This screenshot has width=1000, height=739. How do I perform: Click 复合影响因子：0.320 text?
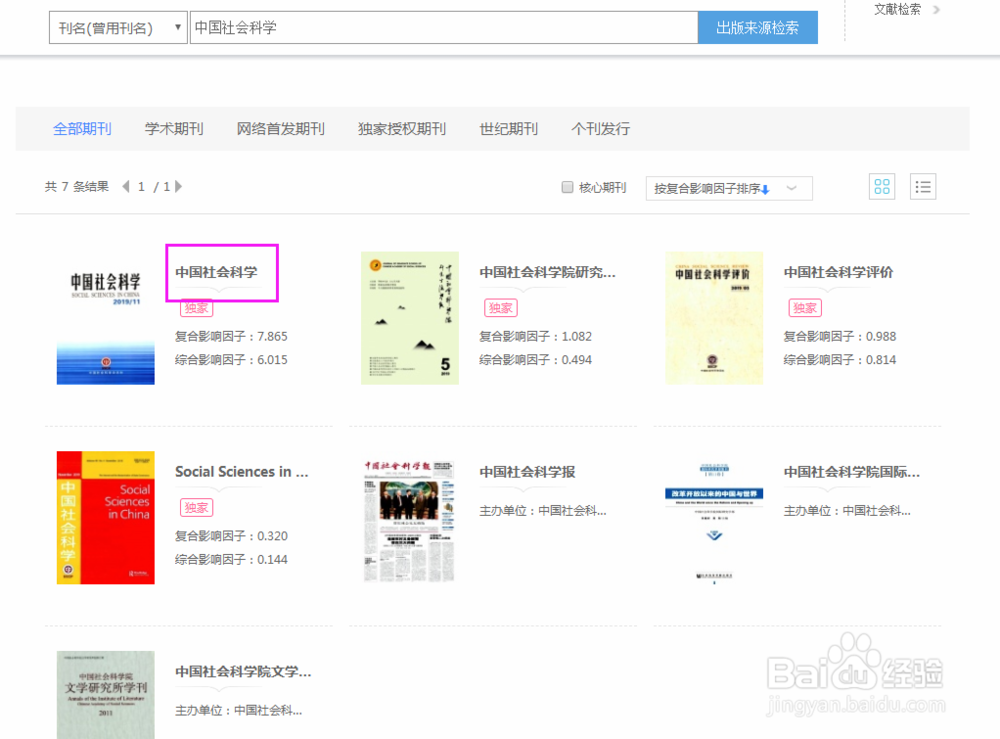(232, 536)
